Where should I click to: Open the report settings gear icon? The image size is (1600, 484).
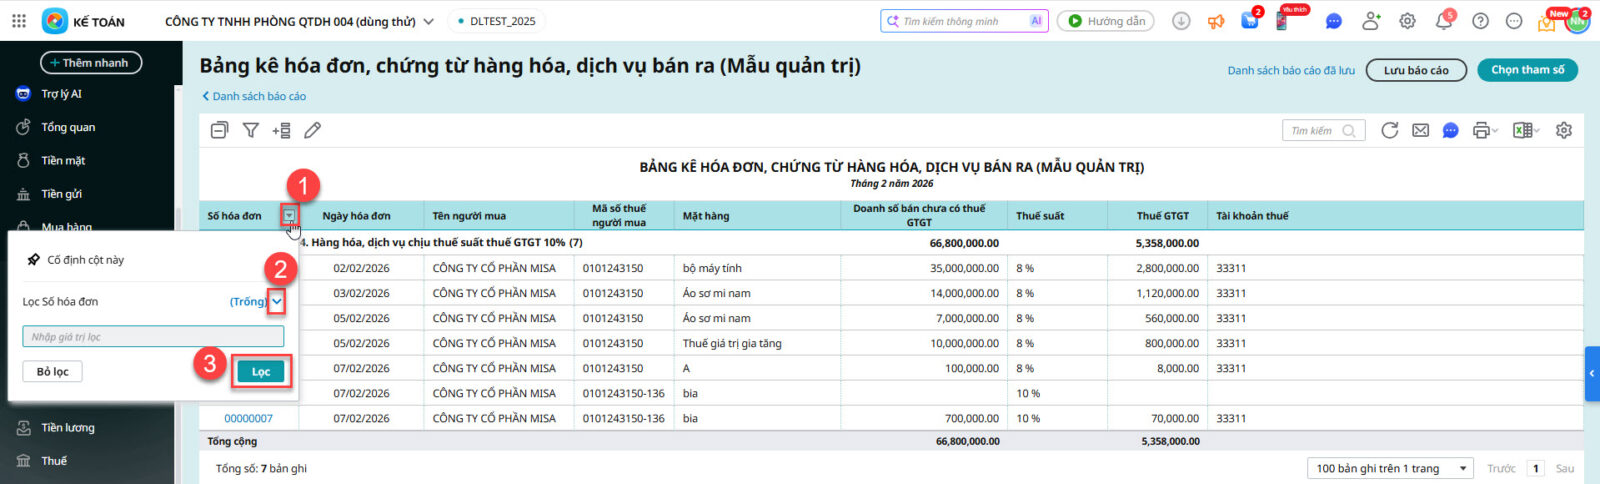[1564, 130]
